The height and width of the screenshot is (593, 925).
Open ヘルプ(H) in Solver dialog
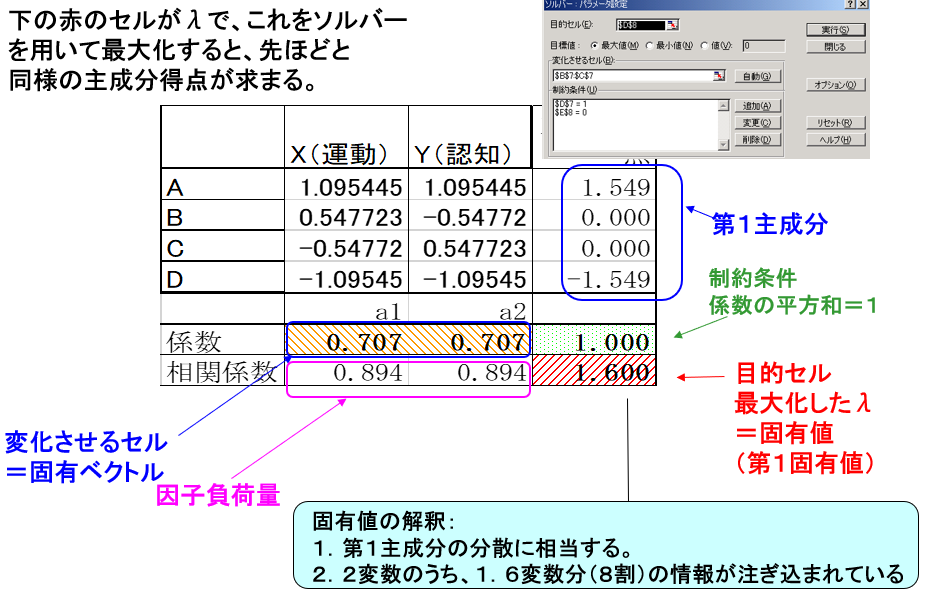point(835,140)
